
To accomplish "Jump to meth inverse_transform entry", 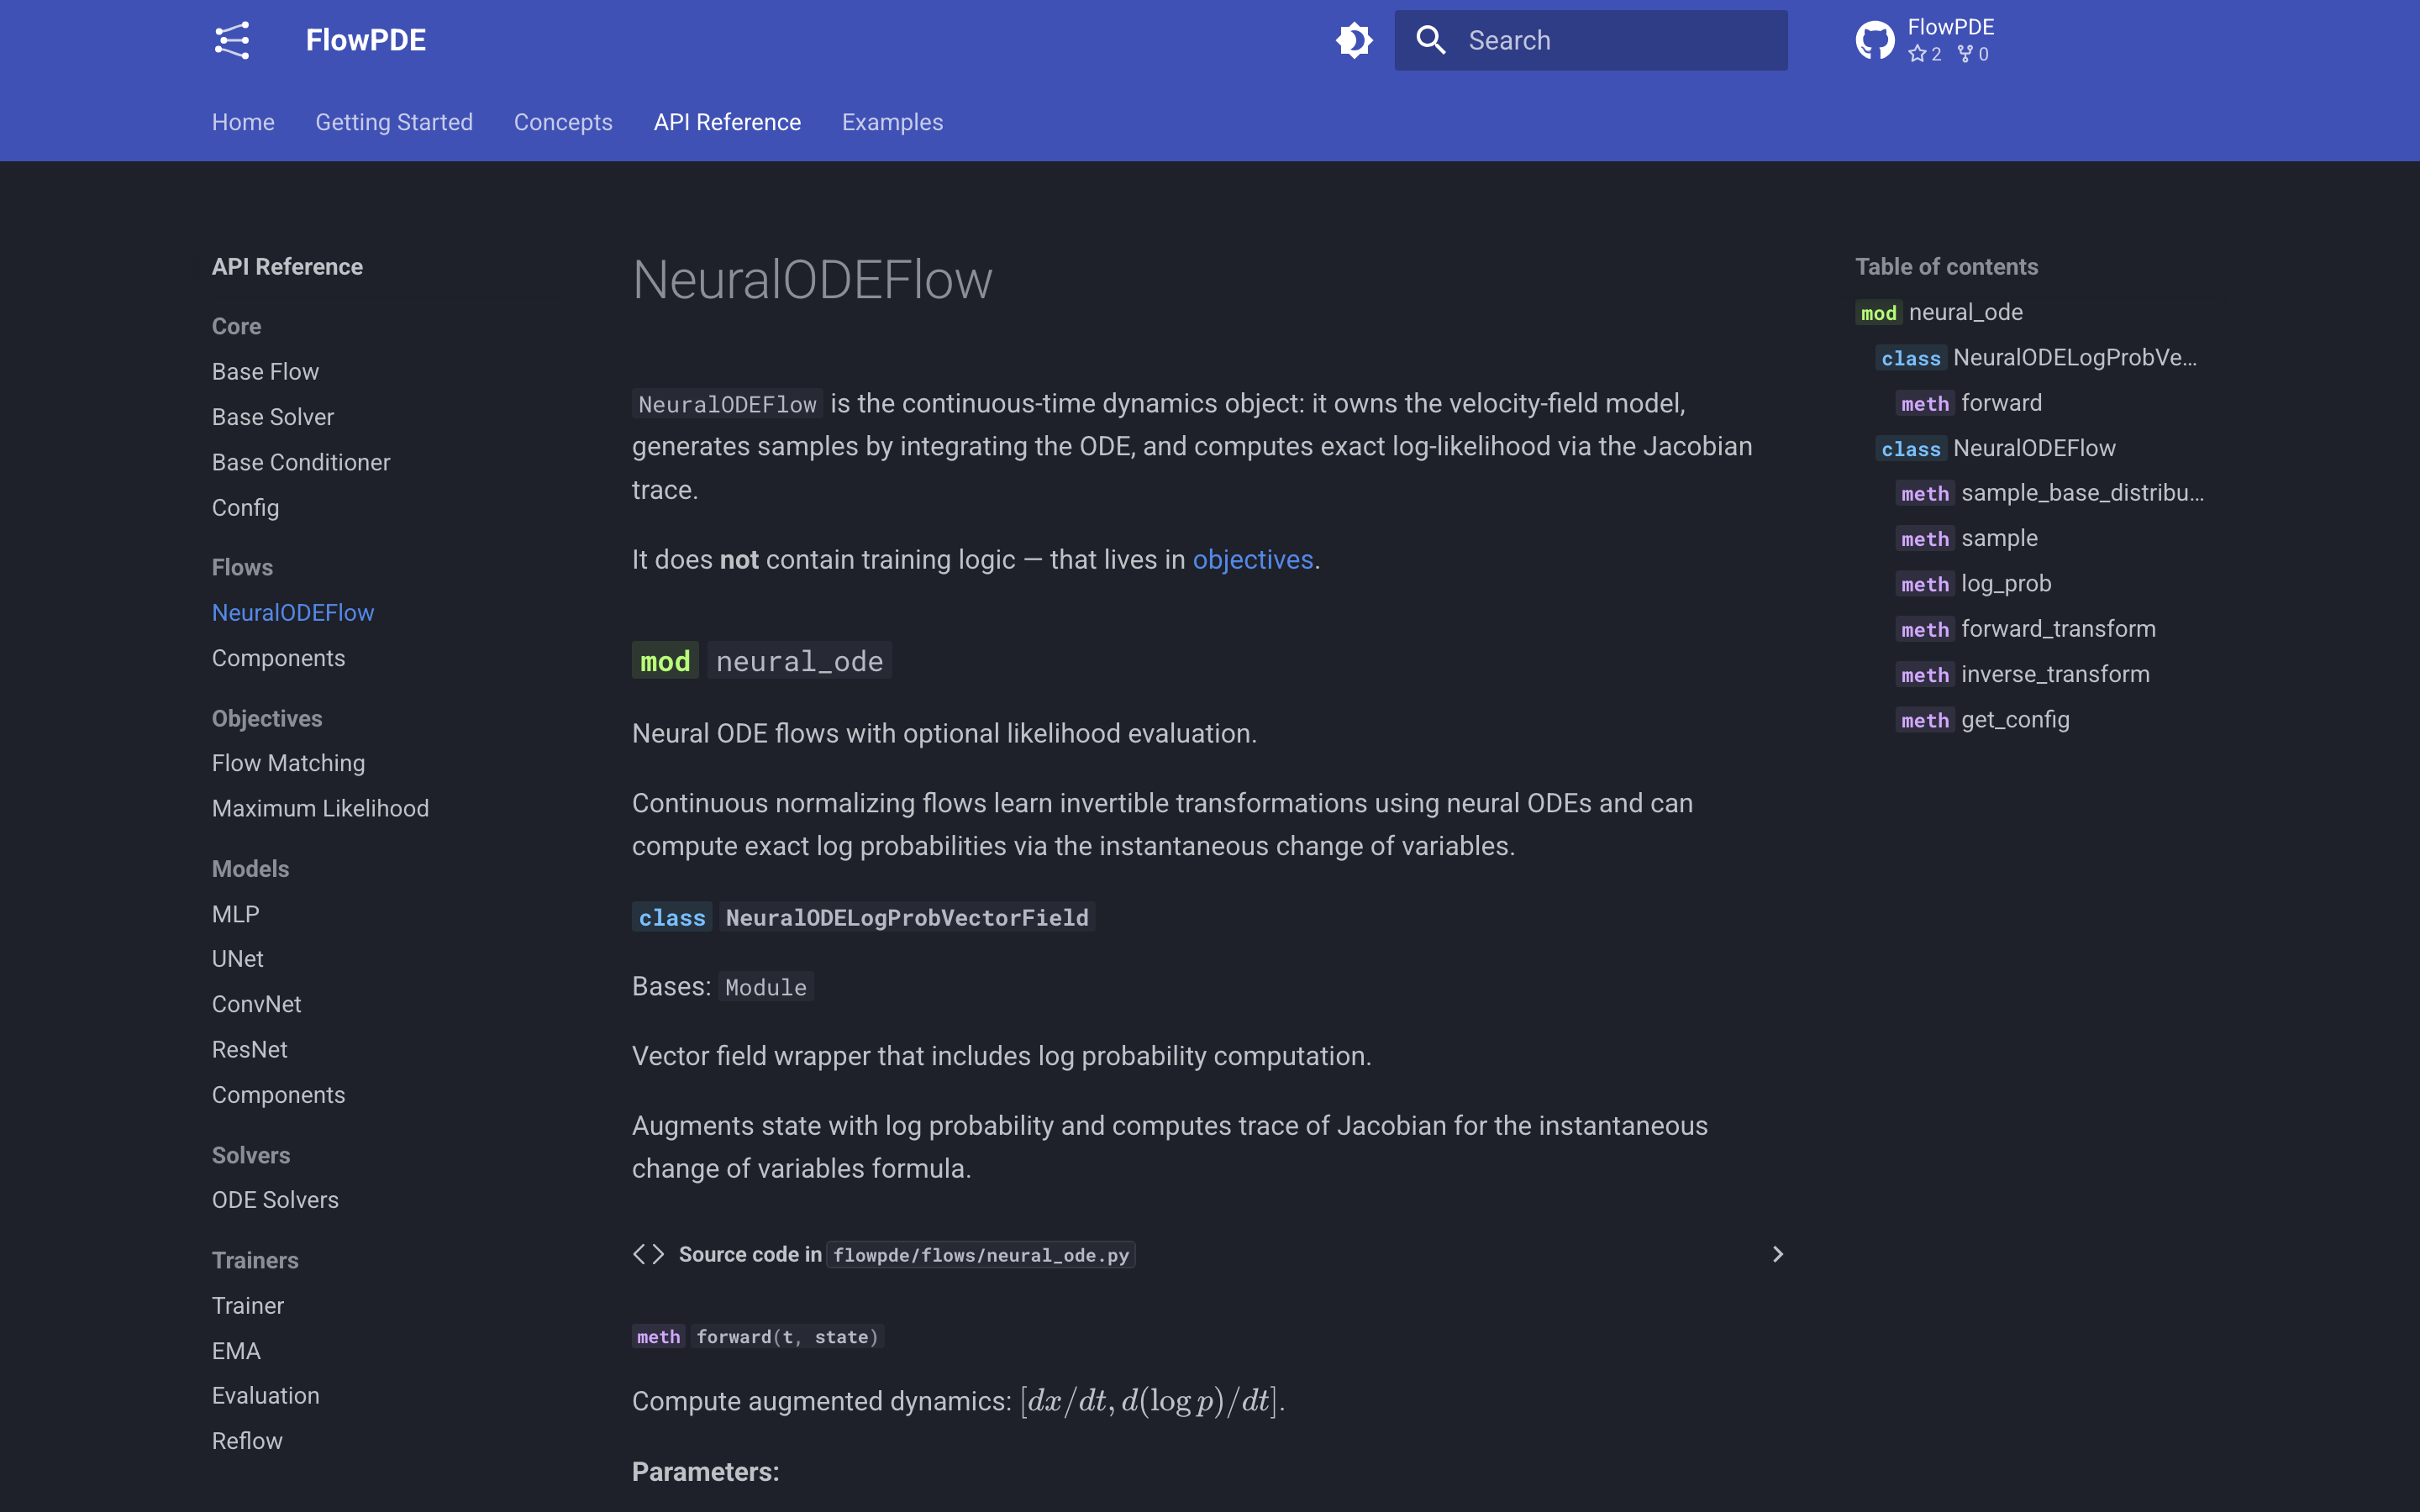I will click(x=2023, y=674).
